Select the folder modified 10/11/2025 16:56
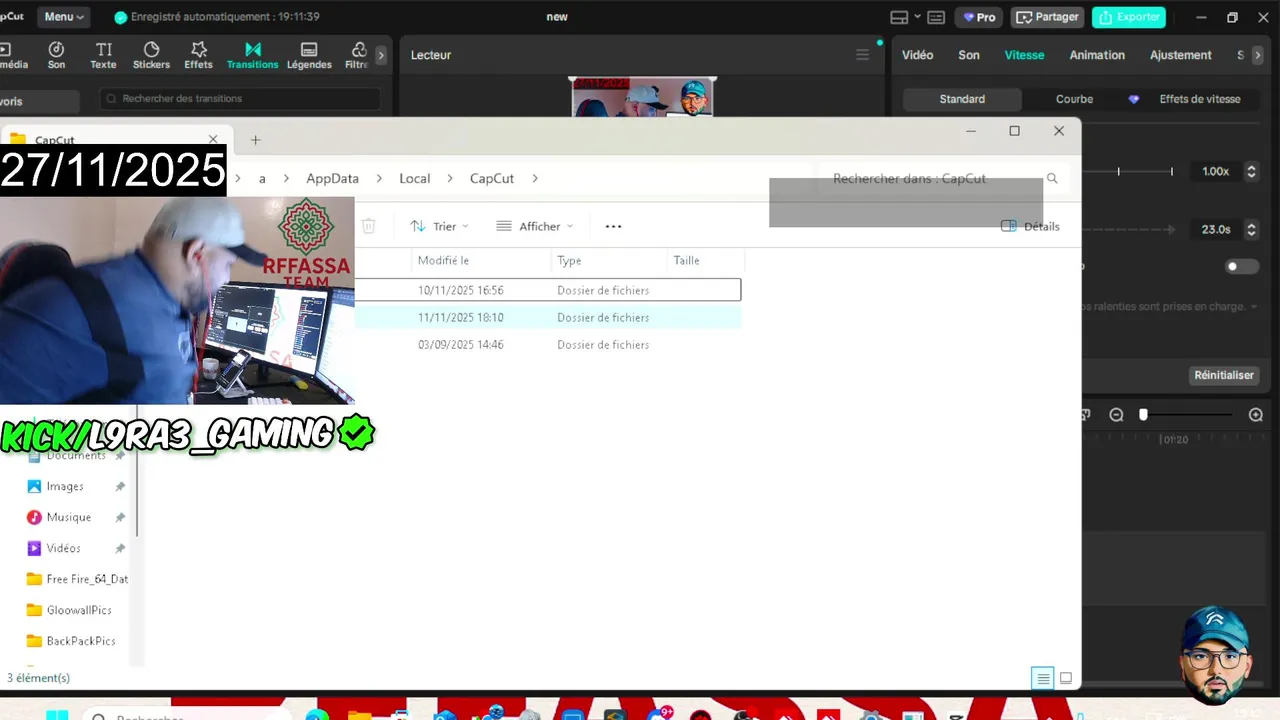This screenshot has width=1280, height=720. click(548, 290)
